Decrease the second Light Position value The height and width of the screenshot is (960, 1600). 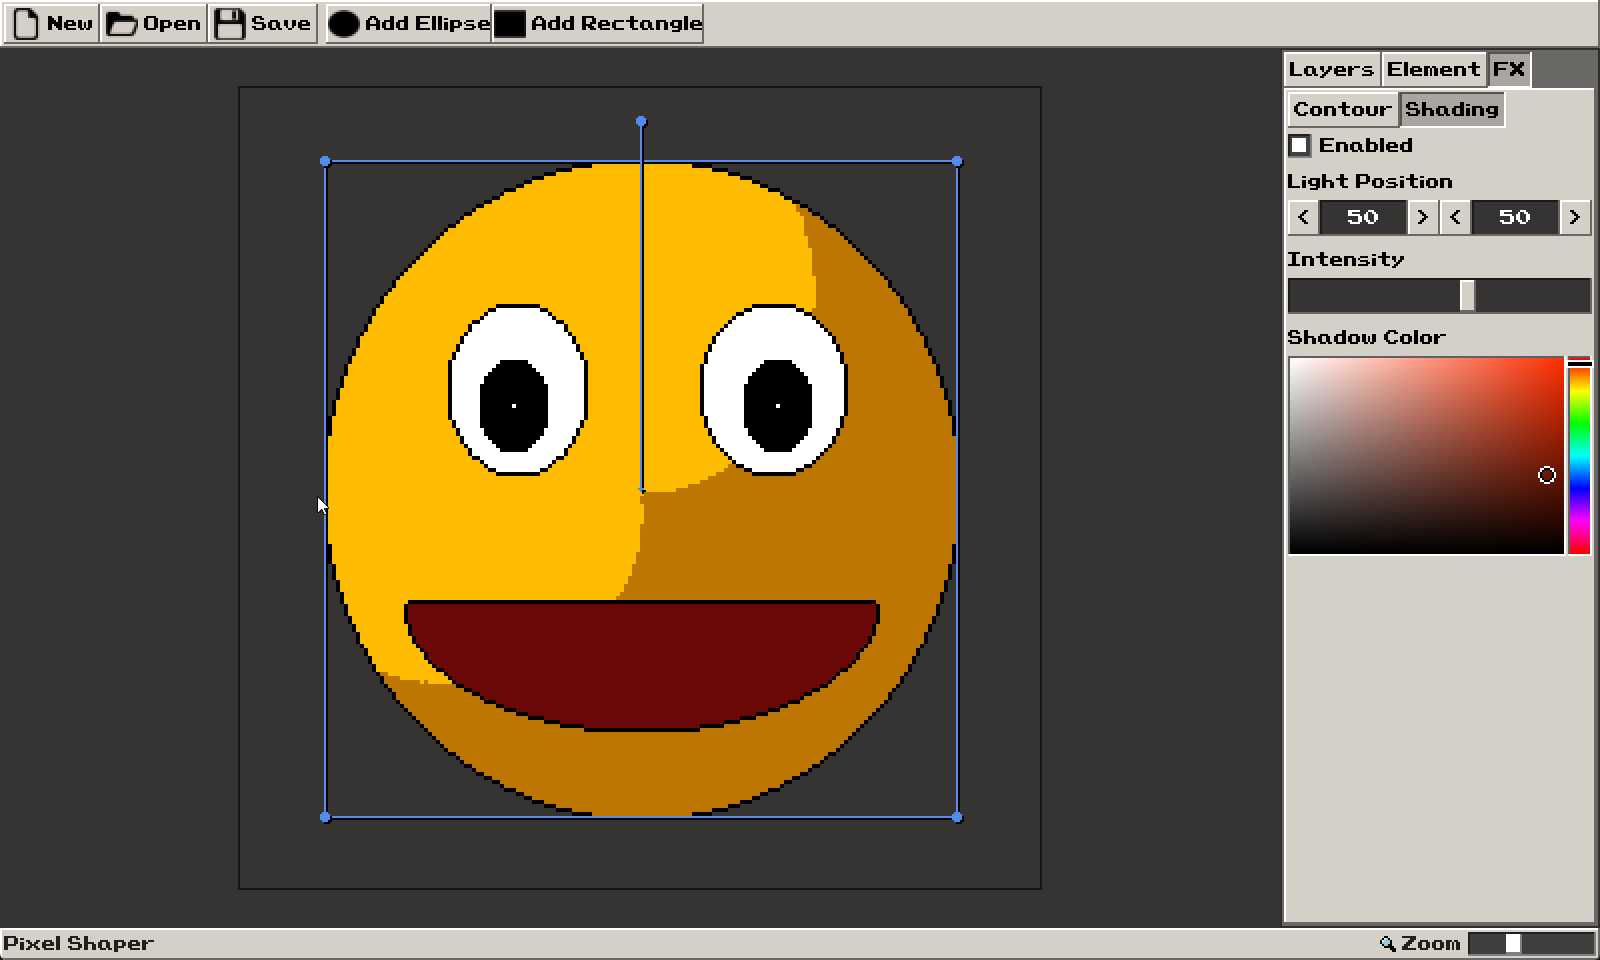[1455, 217]
